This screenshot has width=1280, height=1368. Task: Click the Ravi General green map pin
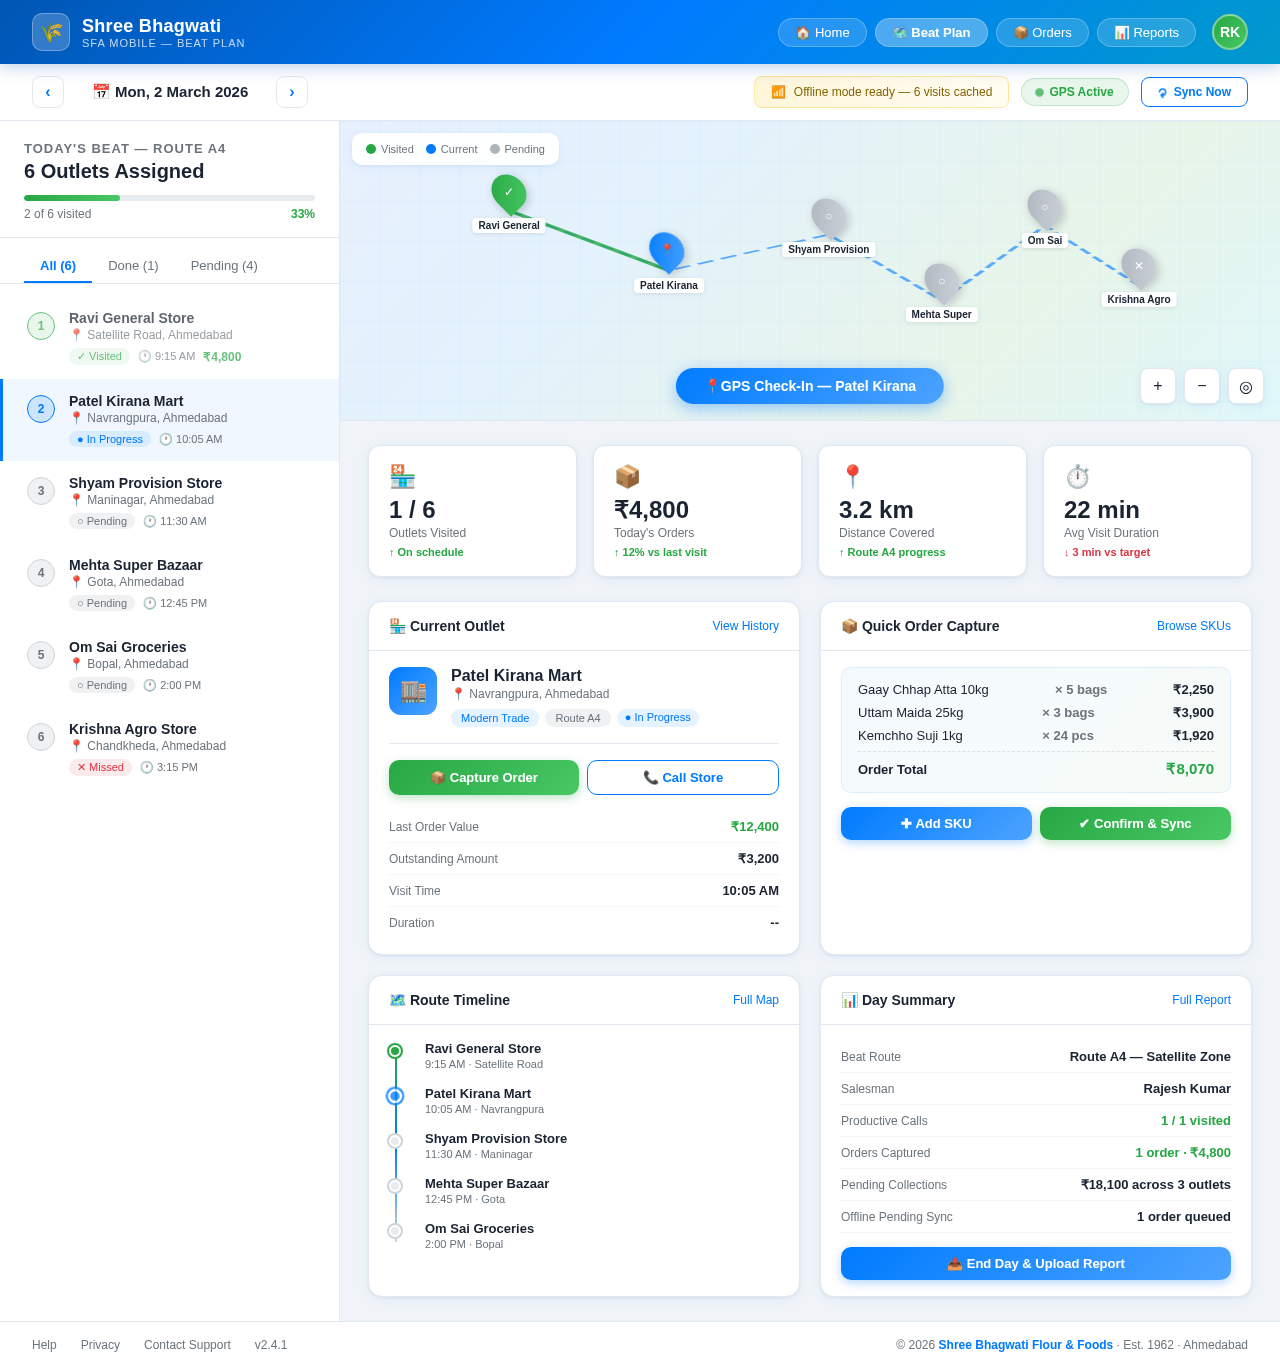tap(508, 192)
